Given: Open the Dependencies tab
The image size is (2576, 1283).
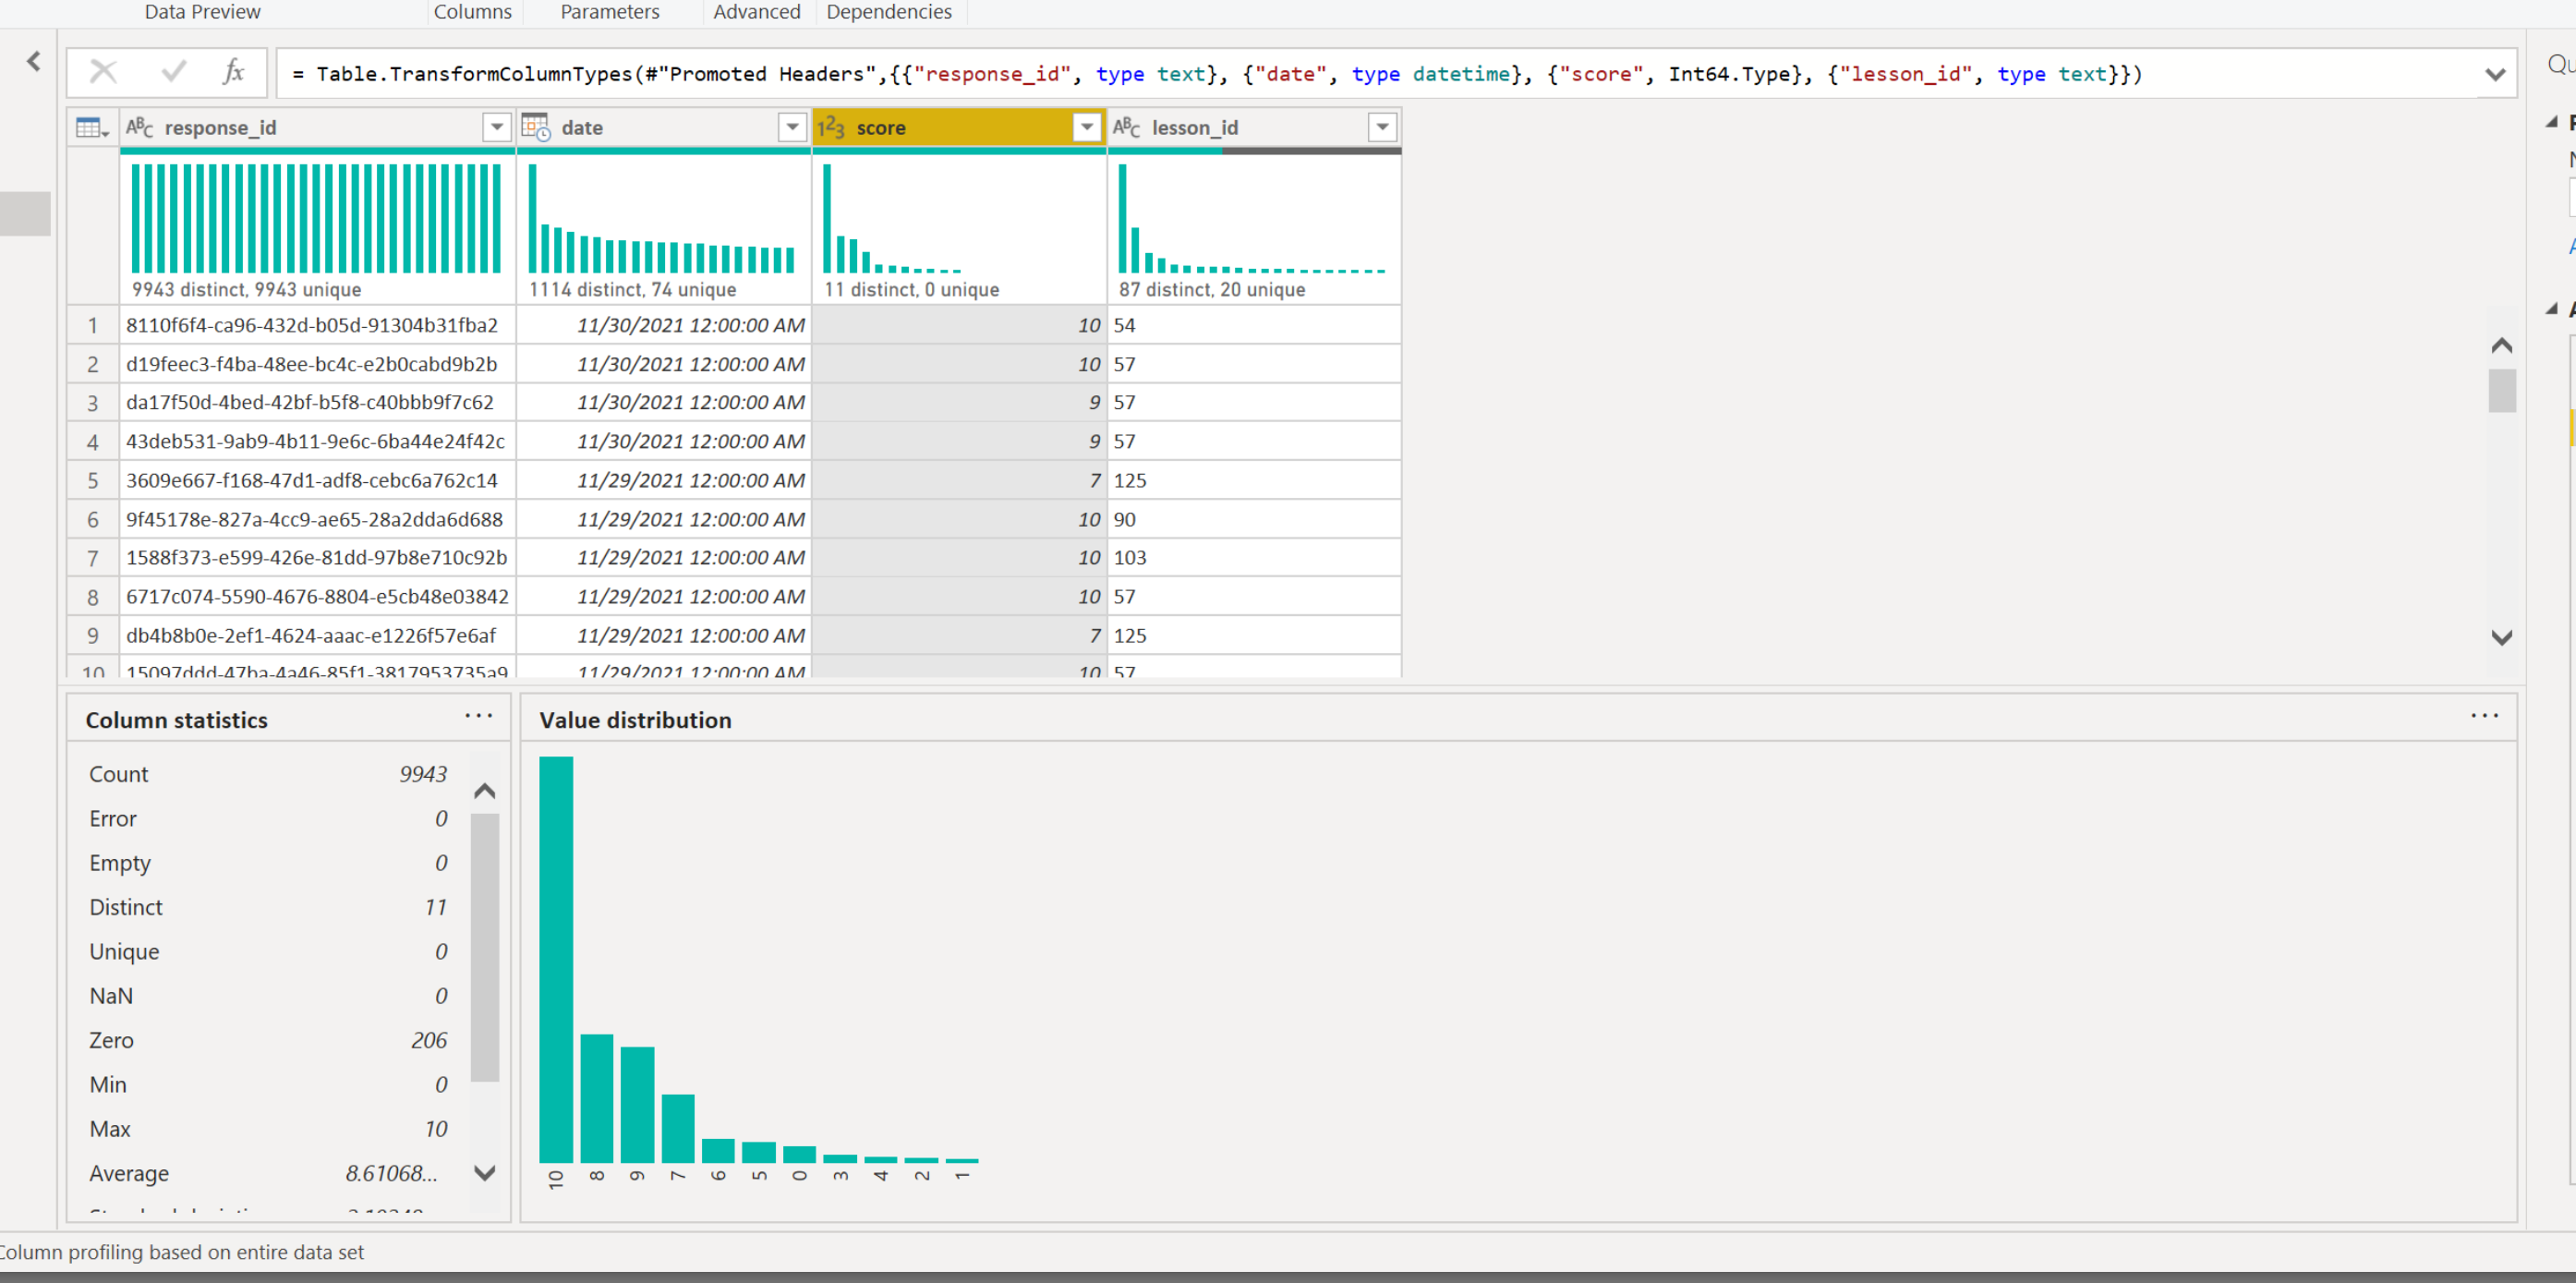Looking at the screenshot, I should (889, 12).
